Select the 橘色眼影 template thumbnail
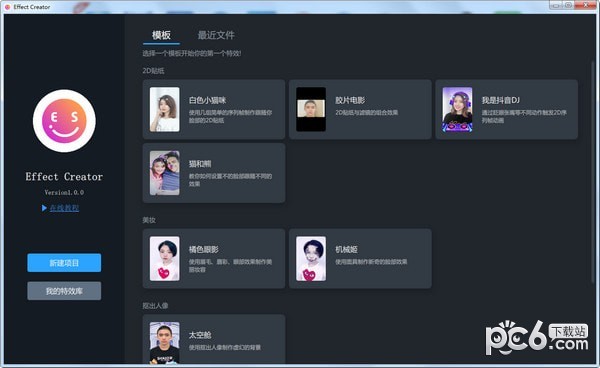 click(x=165, y=259)
